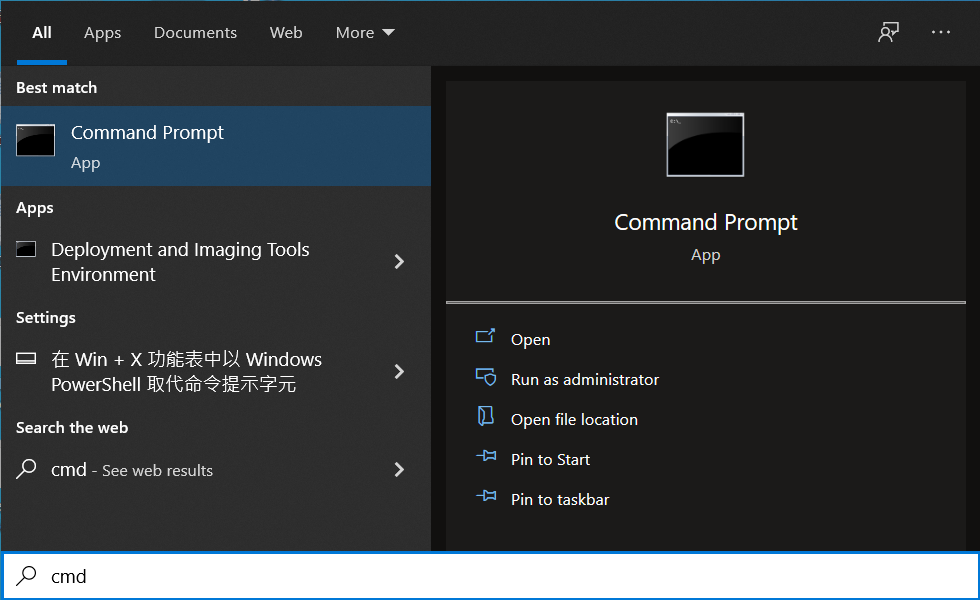
Task: Choose Pin to Start
Action: [550, 459]
